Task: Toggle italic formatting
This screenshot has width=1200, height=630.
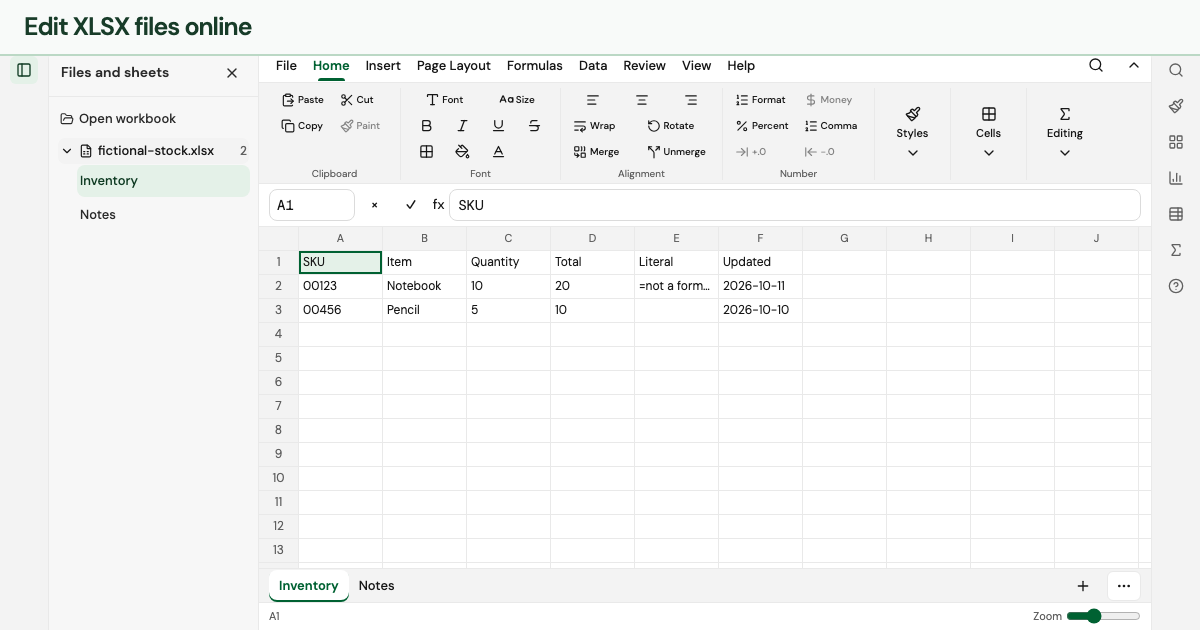Action: click(462, 126)
